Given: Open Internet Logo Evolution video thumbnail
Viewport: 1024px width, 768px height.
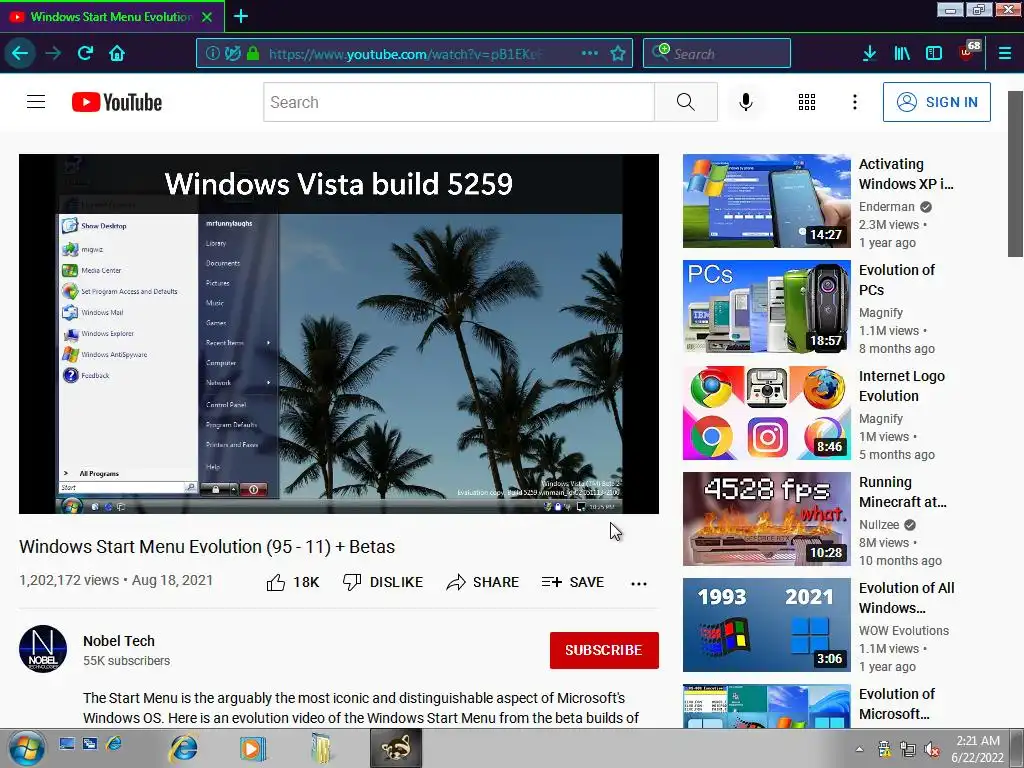Looking at the screenshot, I should coord(767,413).
